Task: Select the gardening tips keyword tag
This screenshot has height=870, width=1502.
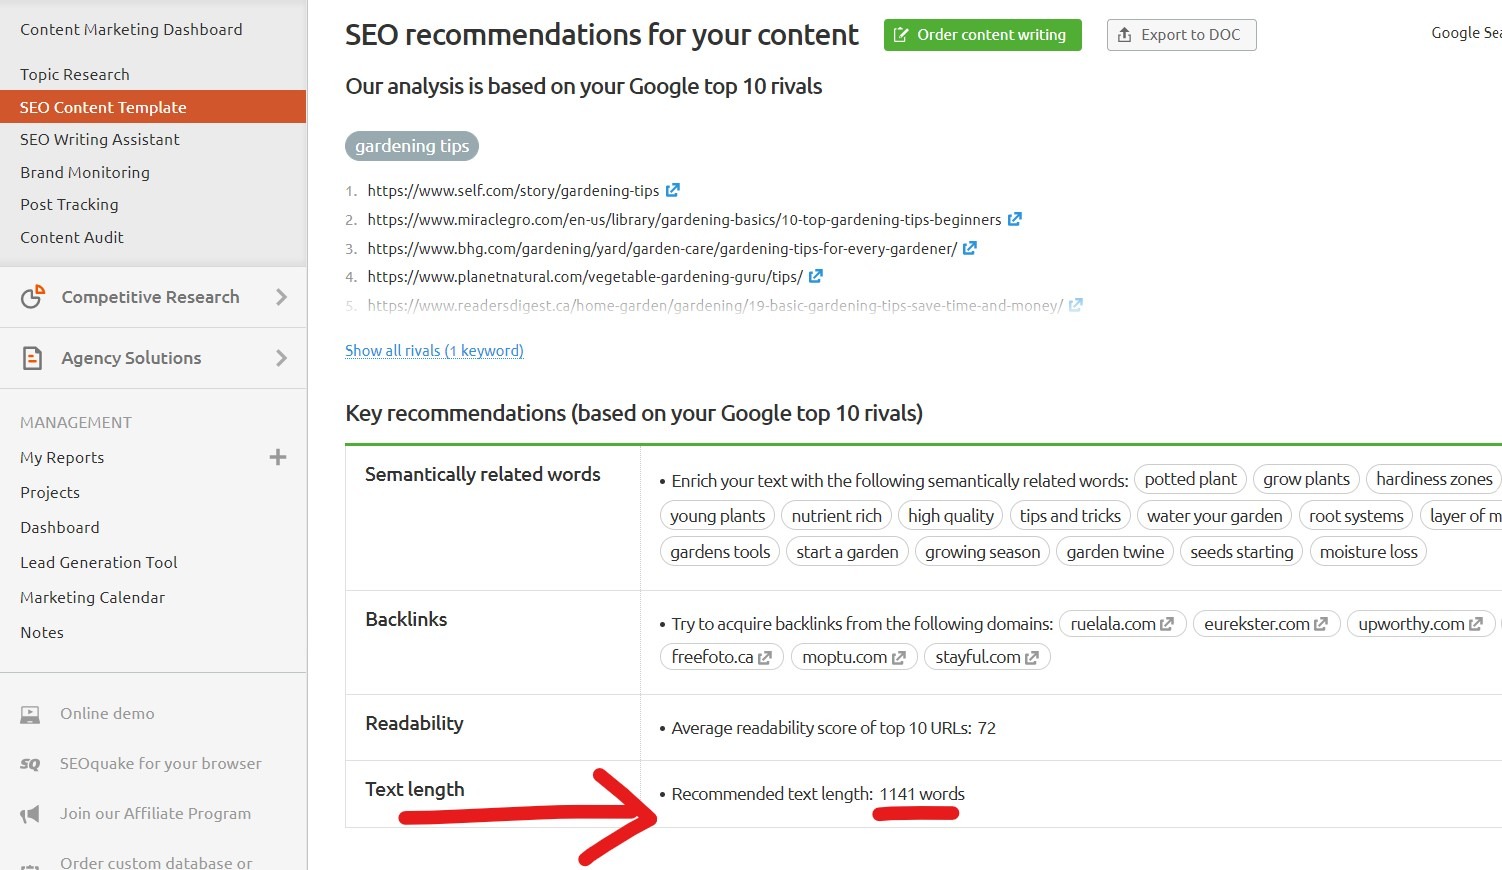Action: tap(412, 146)
